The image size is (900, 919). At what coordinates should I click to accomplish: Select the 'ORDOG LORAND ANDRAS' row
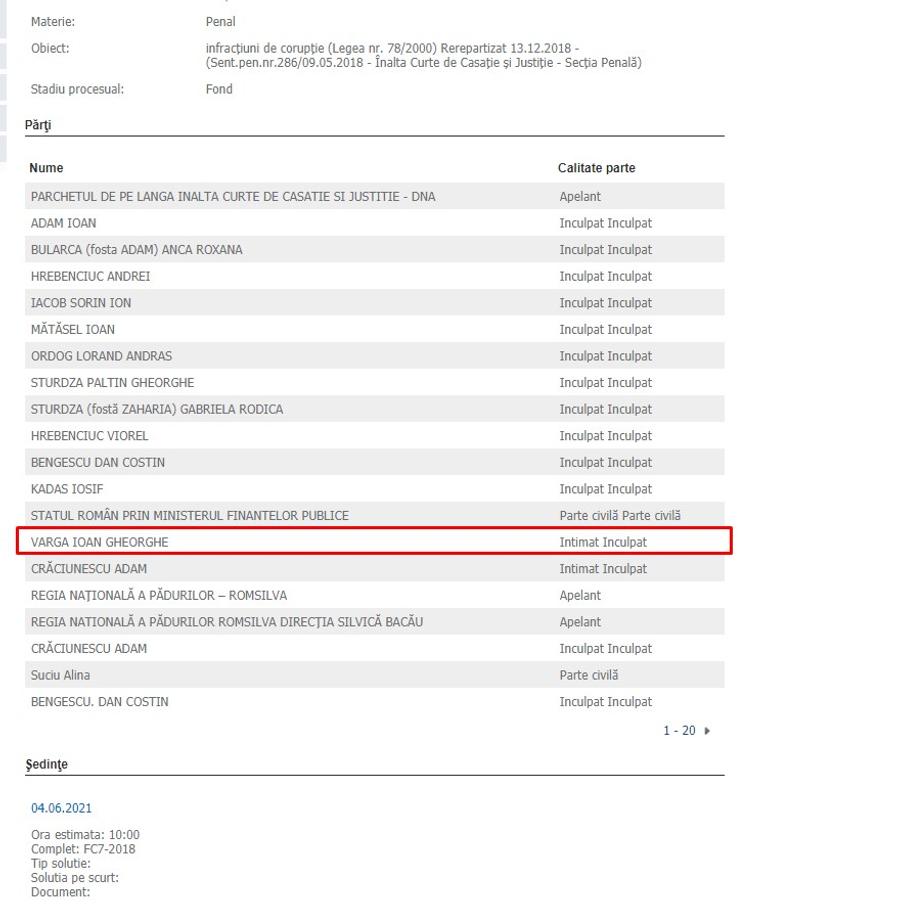(374, 356)
